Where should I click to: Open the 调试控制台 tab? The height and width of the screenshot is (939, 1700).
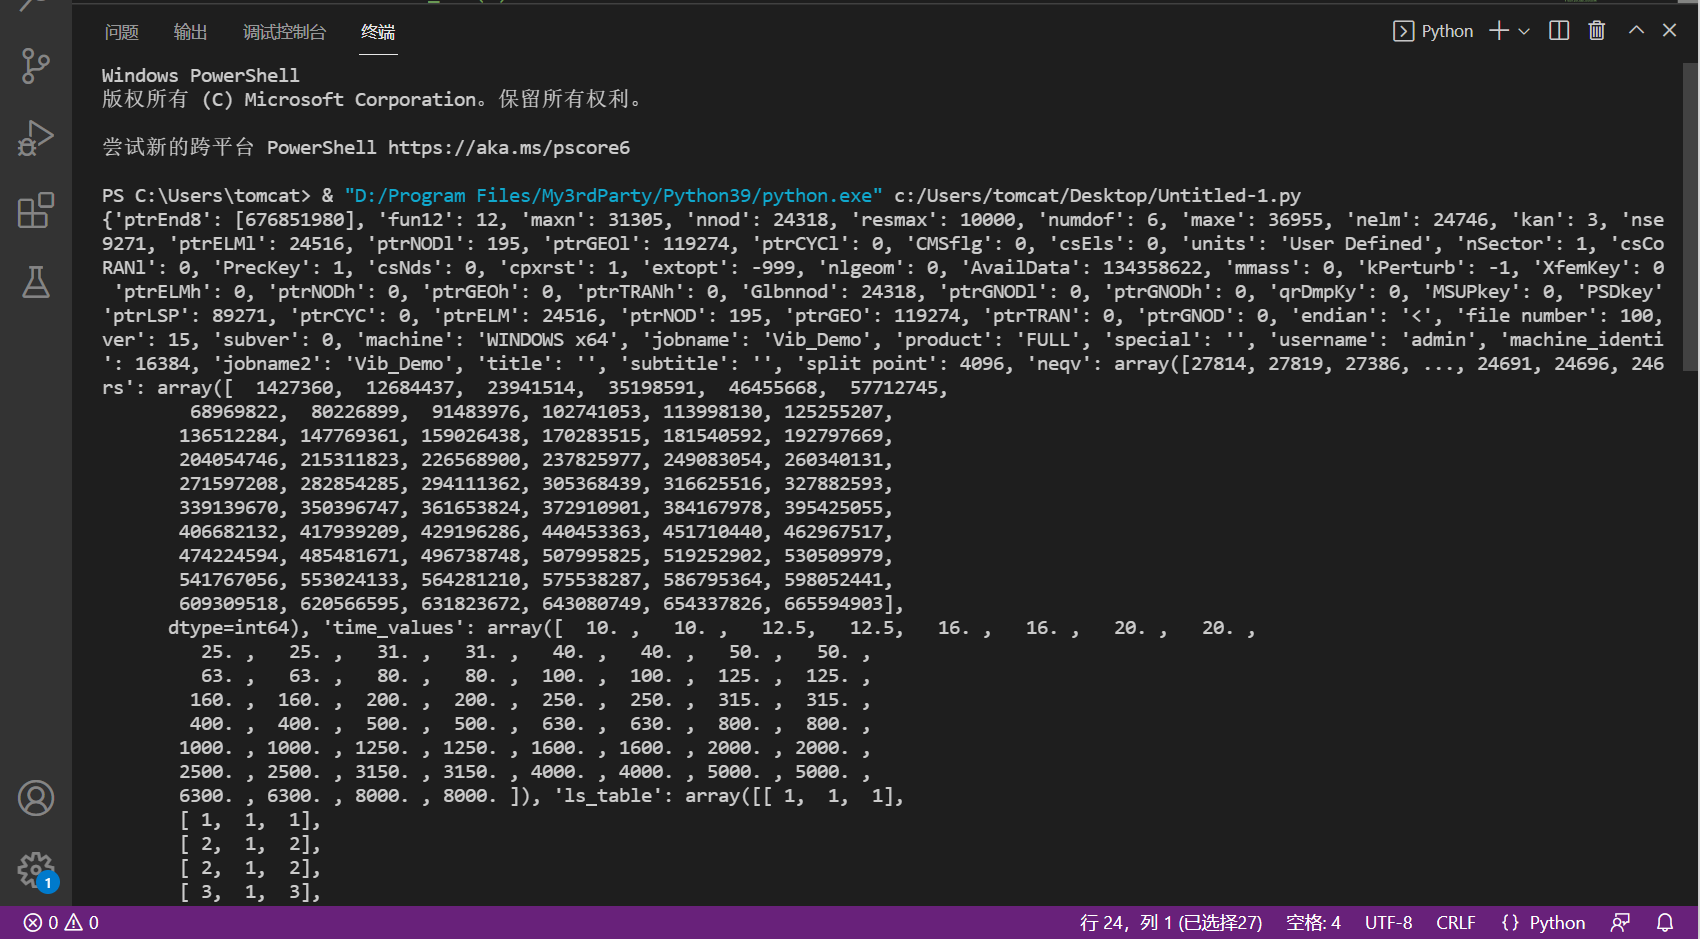[x=284, y=33]
